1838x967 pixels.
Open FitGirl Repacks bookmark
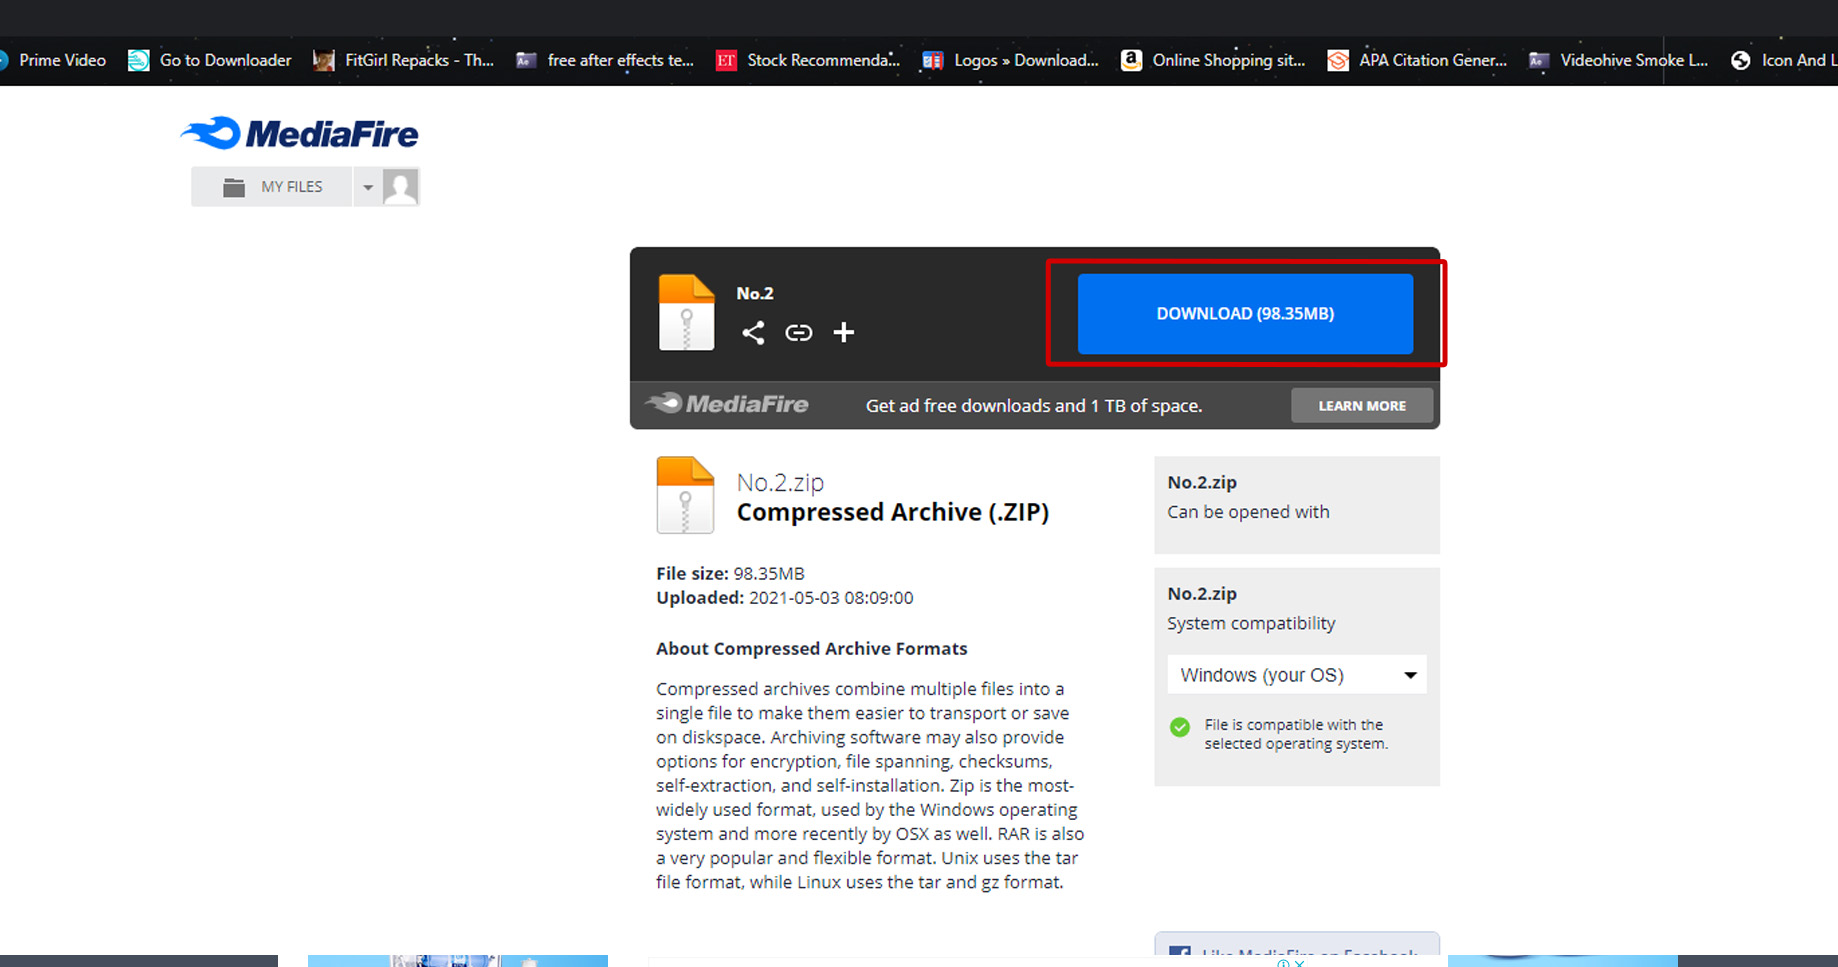pyautogui.click(x=404, y=60)
